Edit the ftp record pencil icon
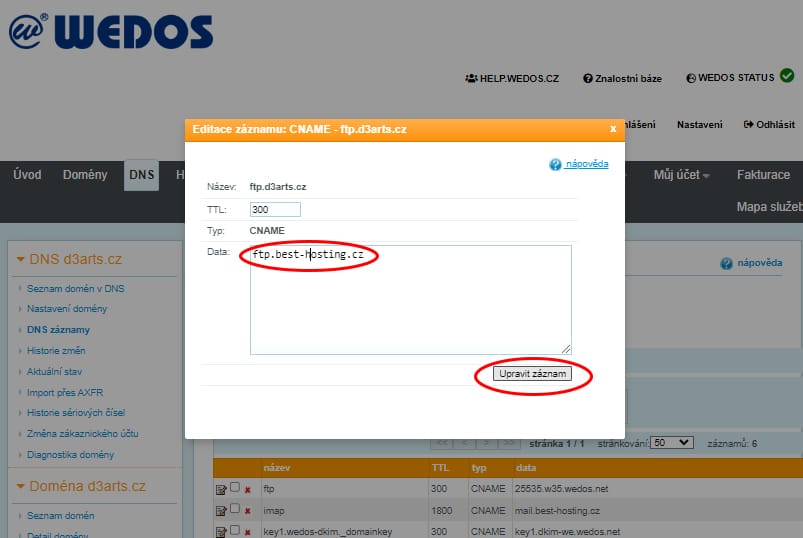 coord(221,490)
